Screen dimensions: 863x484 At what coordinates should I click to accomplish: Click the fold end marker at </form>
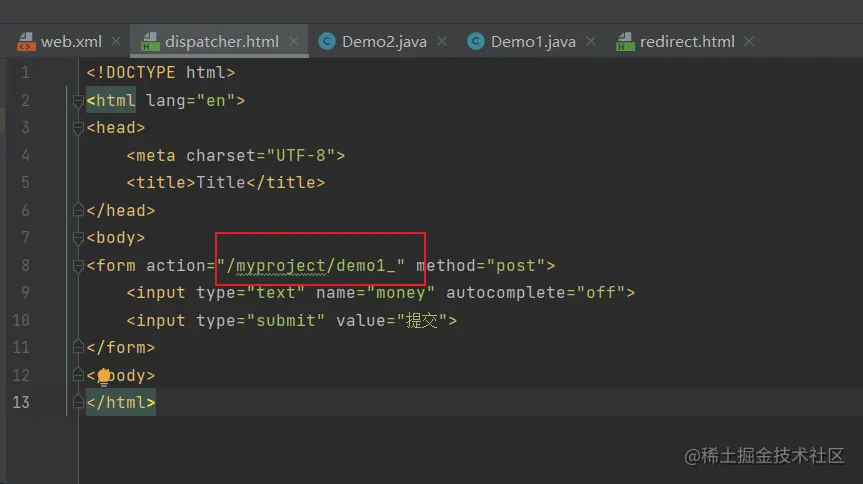(78, 347)
